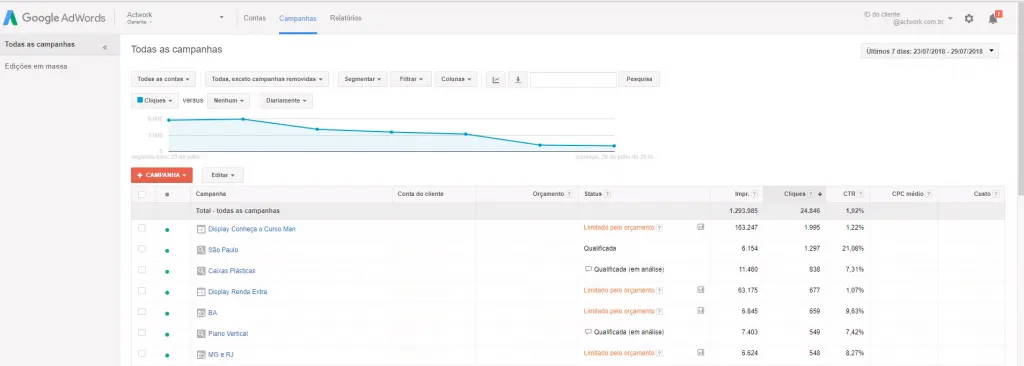Click the speech bubble icon in Caixas Plásticas status

point(588,269)
